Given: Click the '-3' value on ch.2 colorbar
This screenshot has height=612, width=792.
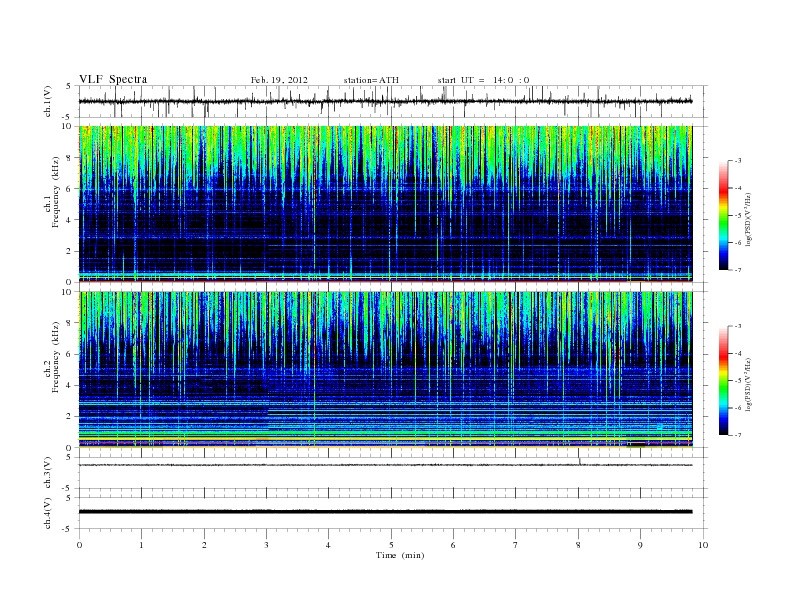Looking at the screenshot, I should 738,326.
